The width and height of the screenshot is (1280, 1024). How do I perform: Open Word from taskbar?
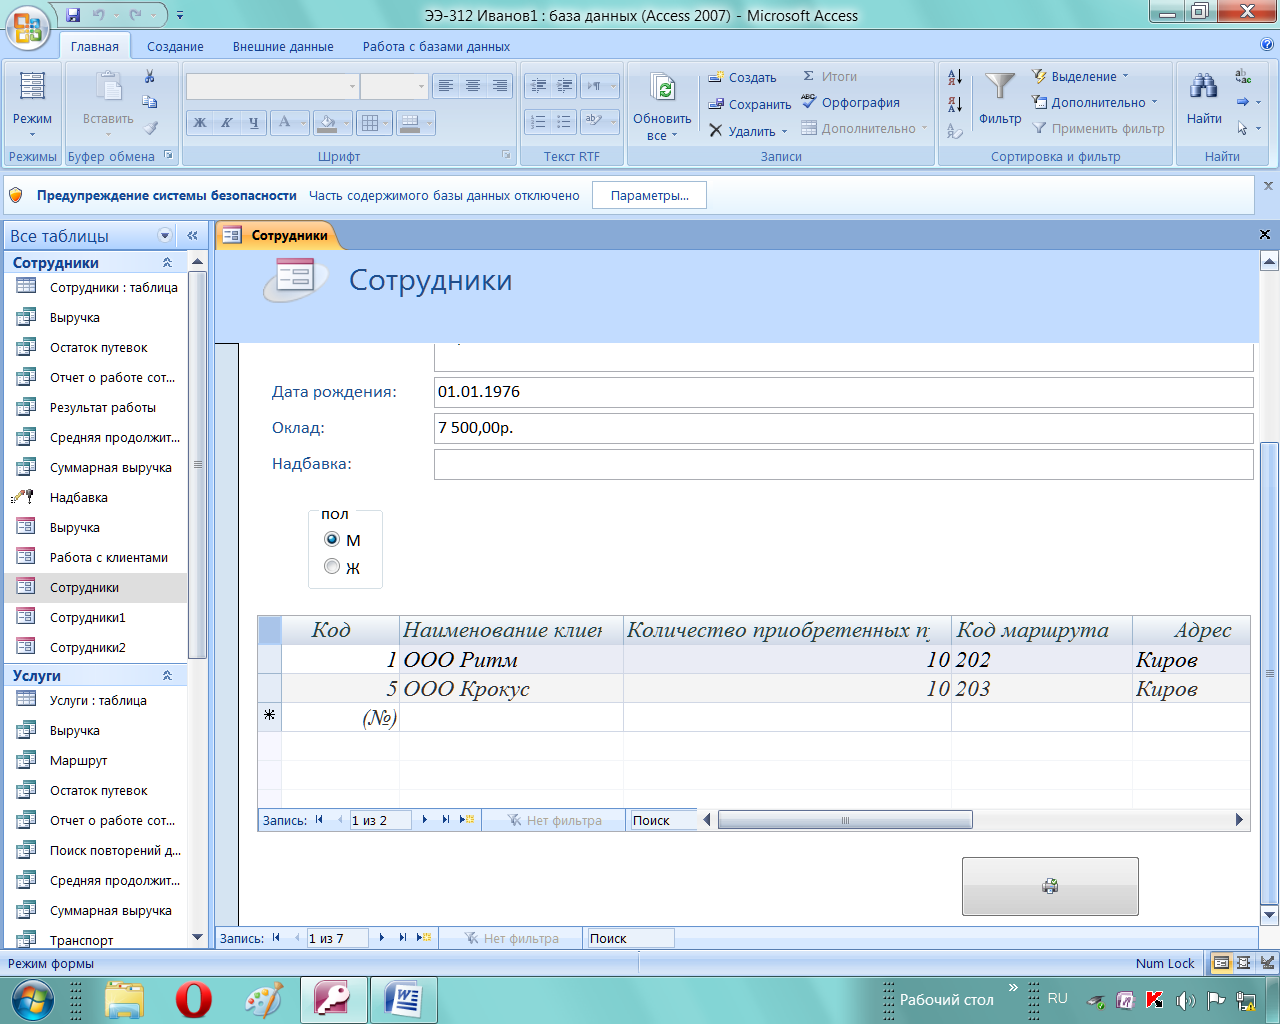(404, 999)
